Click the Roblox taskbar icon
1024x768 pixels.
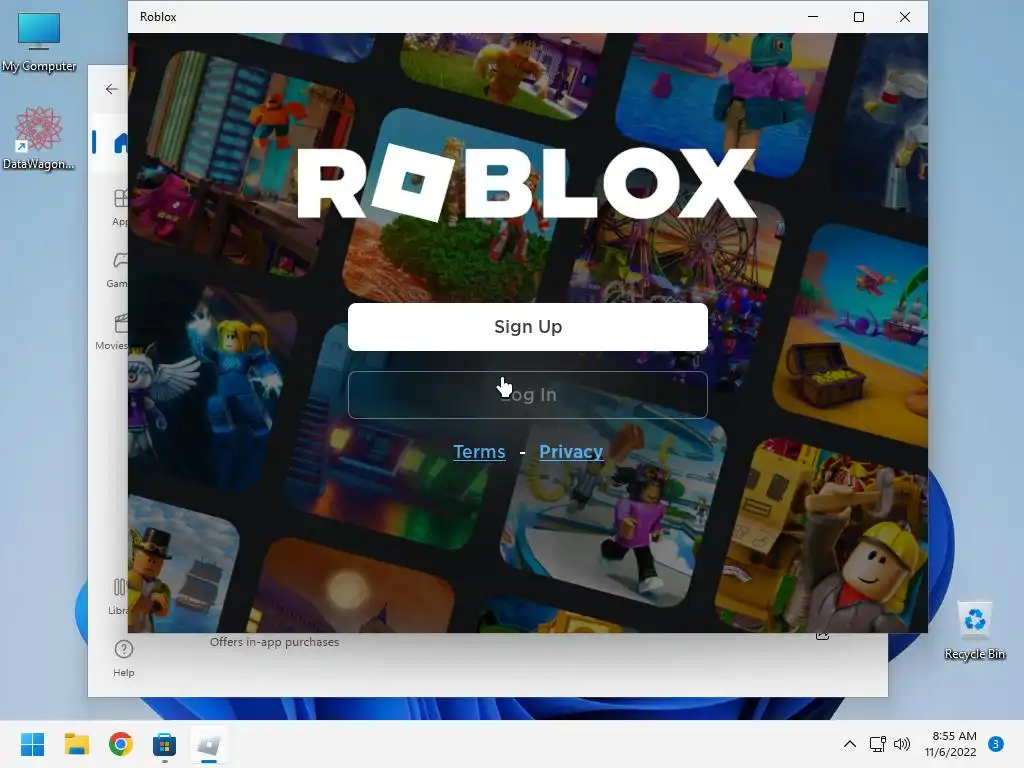(208, 744)
